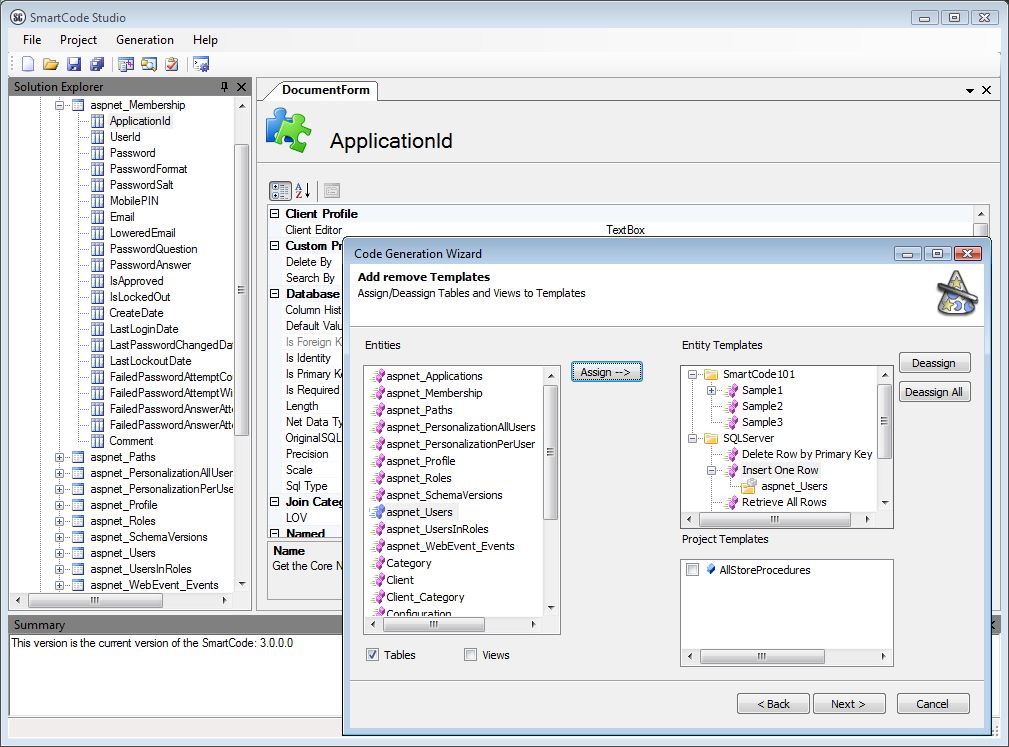Click the single floppy Save toolbar icon
This screenshot has width=1009, height=747.
(x=74, y=64)
